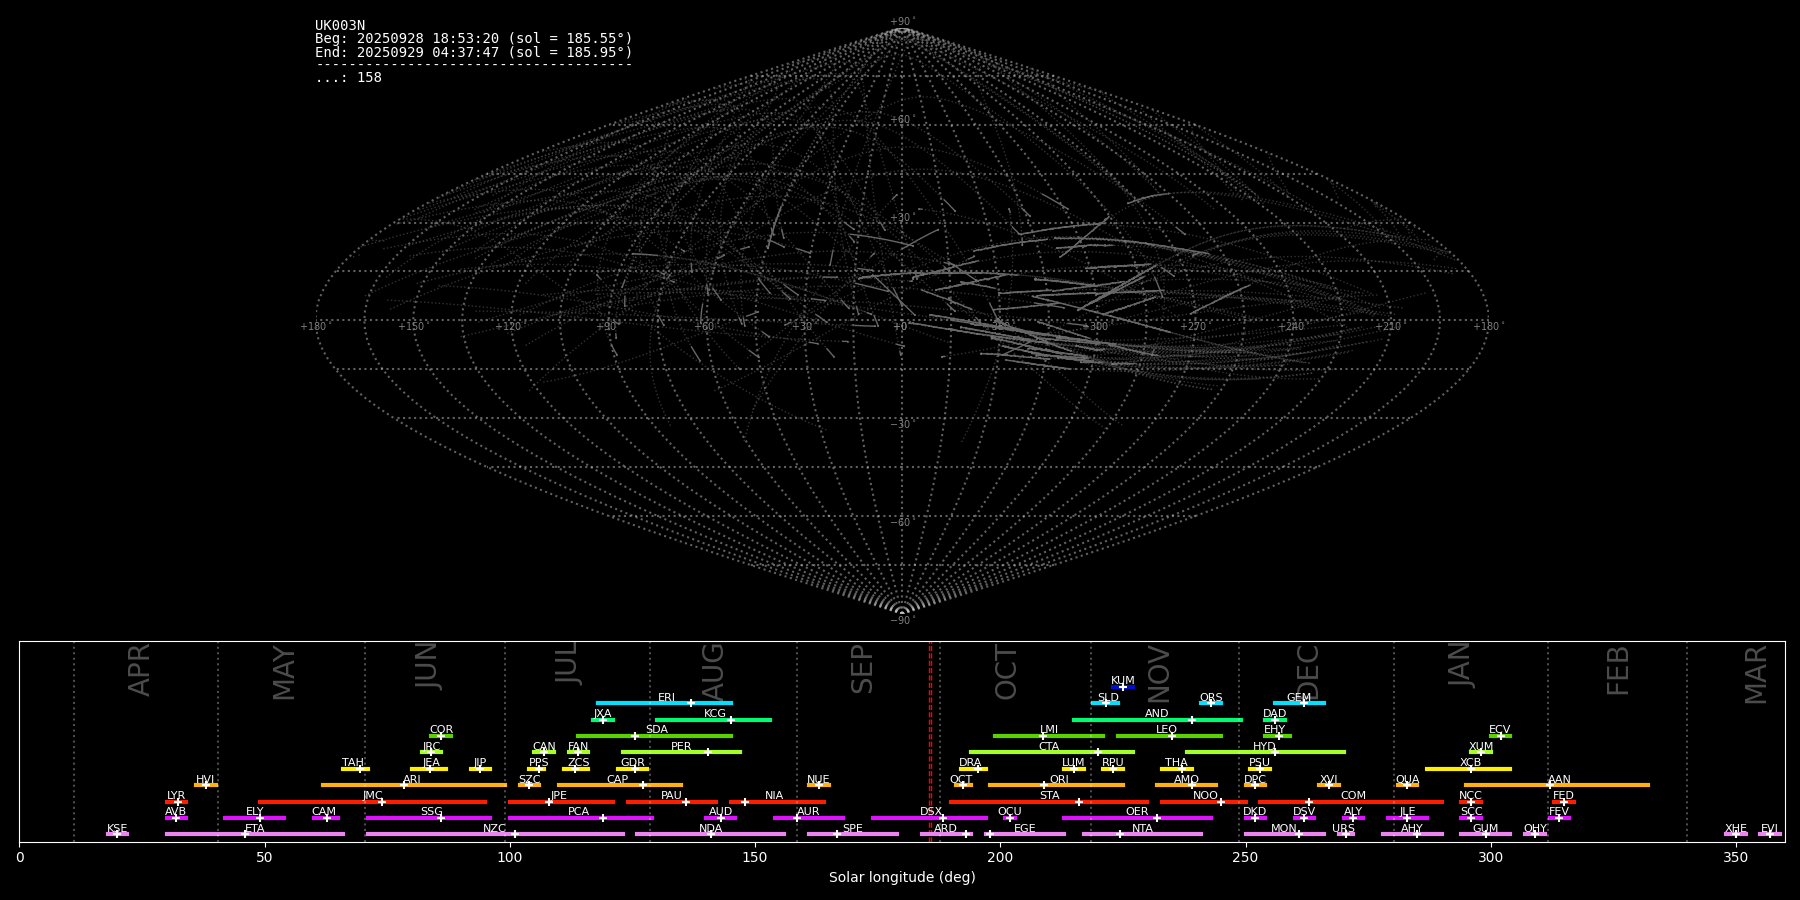Select the LMI shower activity bar
The image size is (1800, 900).
coord(1049,736)
